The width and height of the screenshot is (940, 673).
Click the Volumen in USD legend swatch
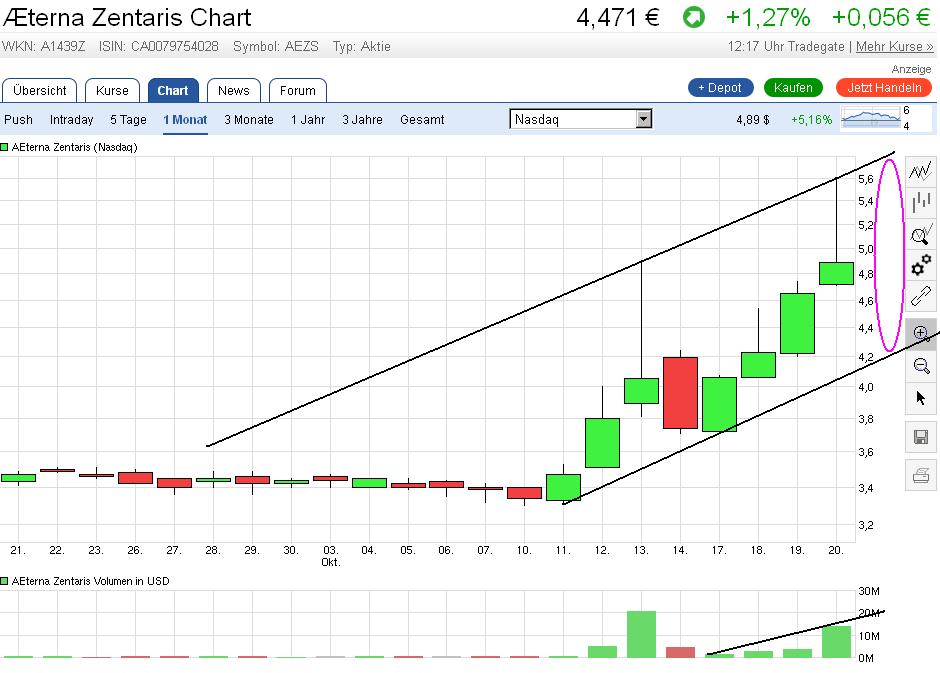(x=4, y=581)
